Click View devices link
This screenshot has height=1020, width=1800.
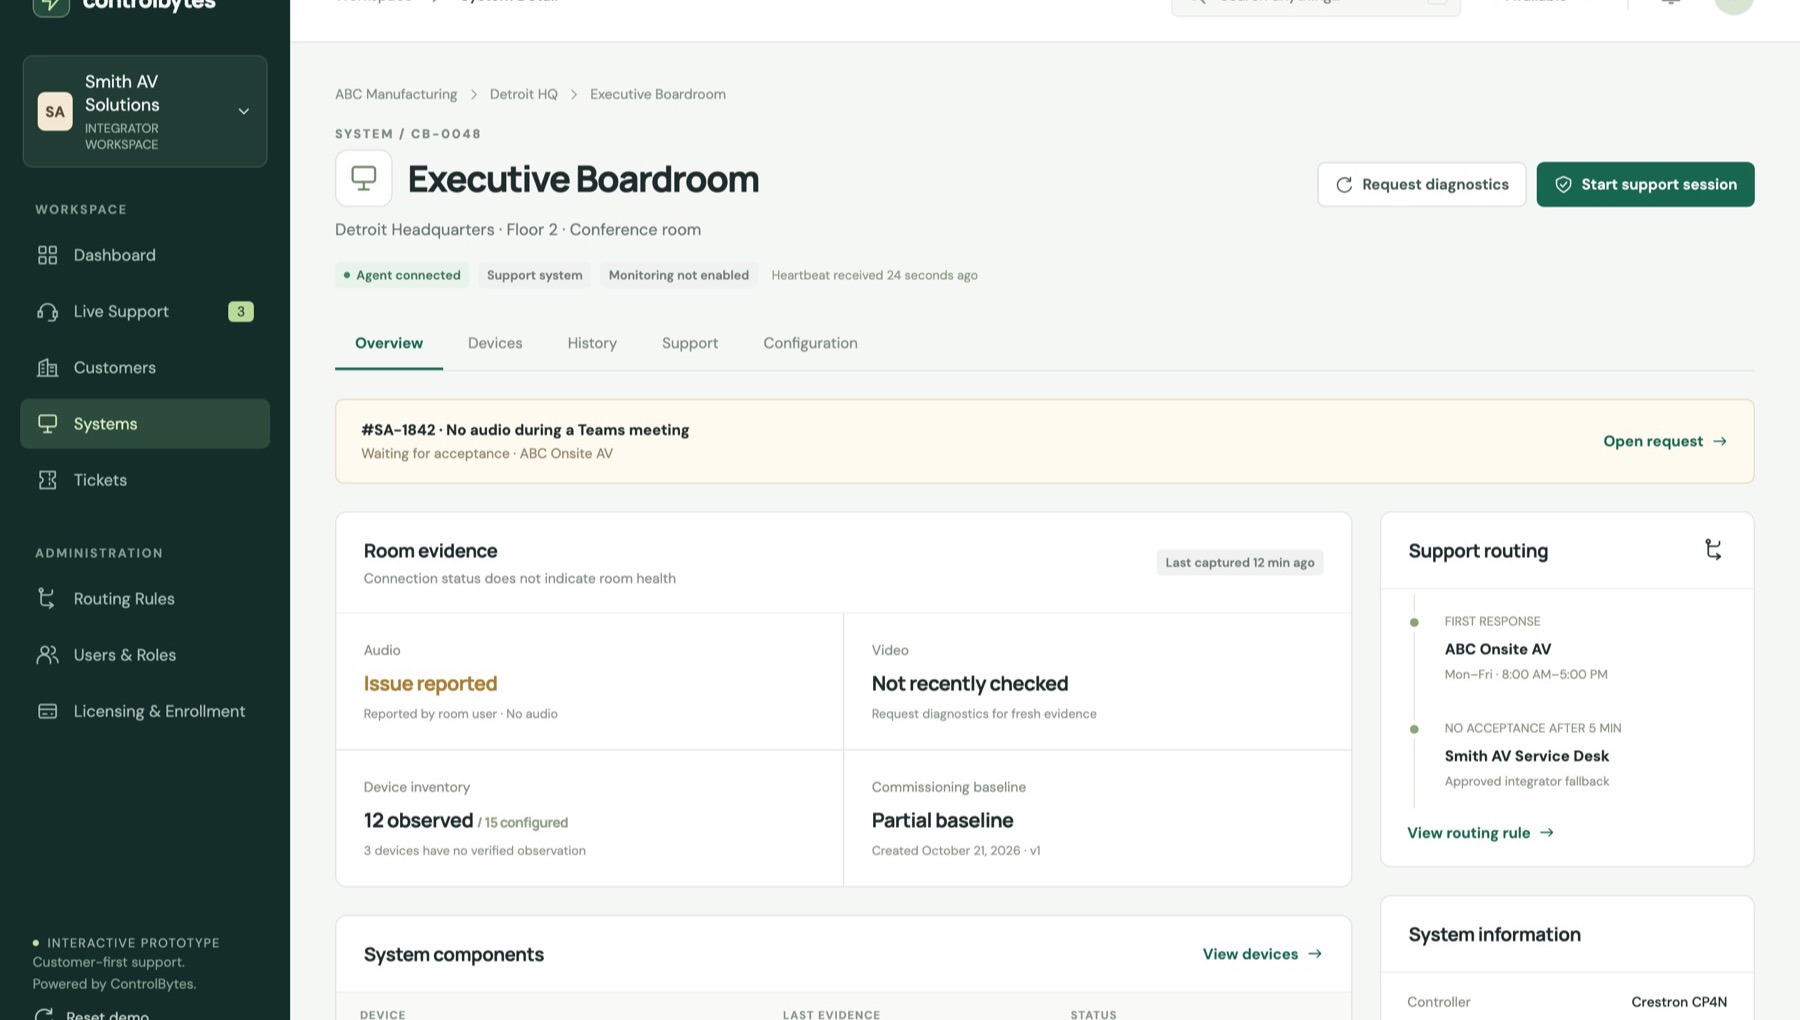pos(1262,954)
